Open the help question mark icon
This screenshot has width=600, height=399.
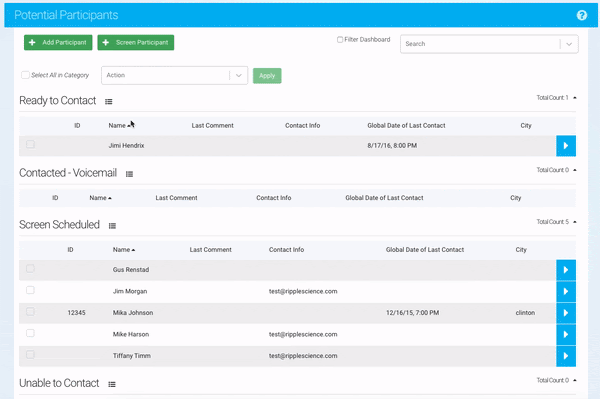582,15
